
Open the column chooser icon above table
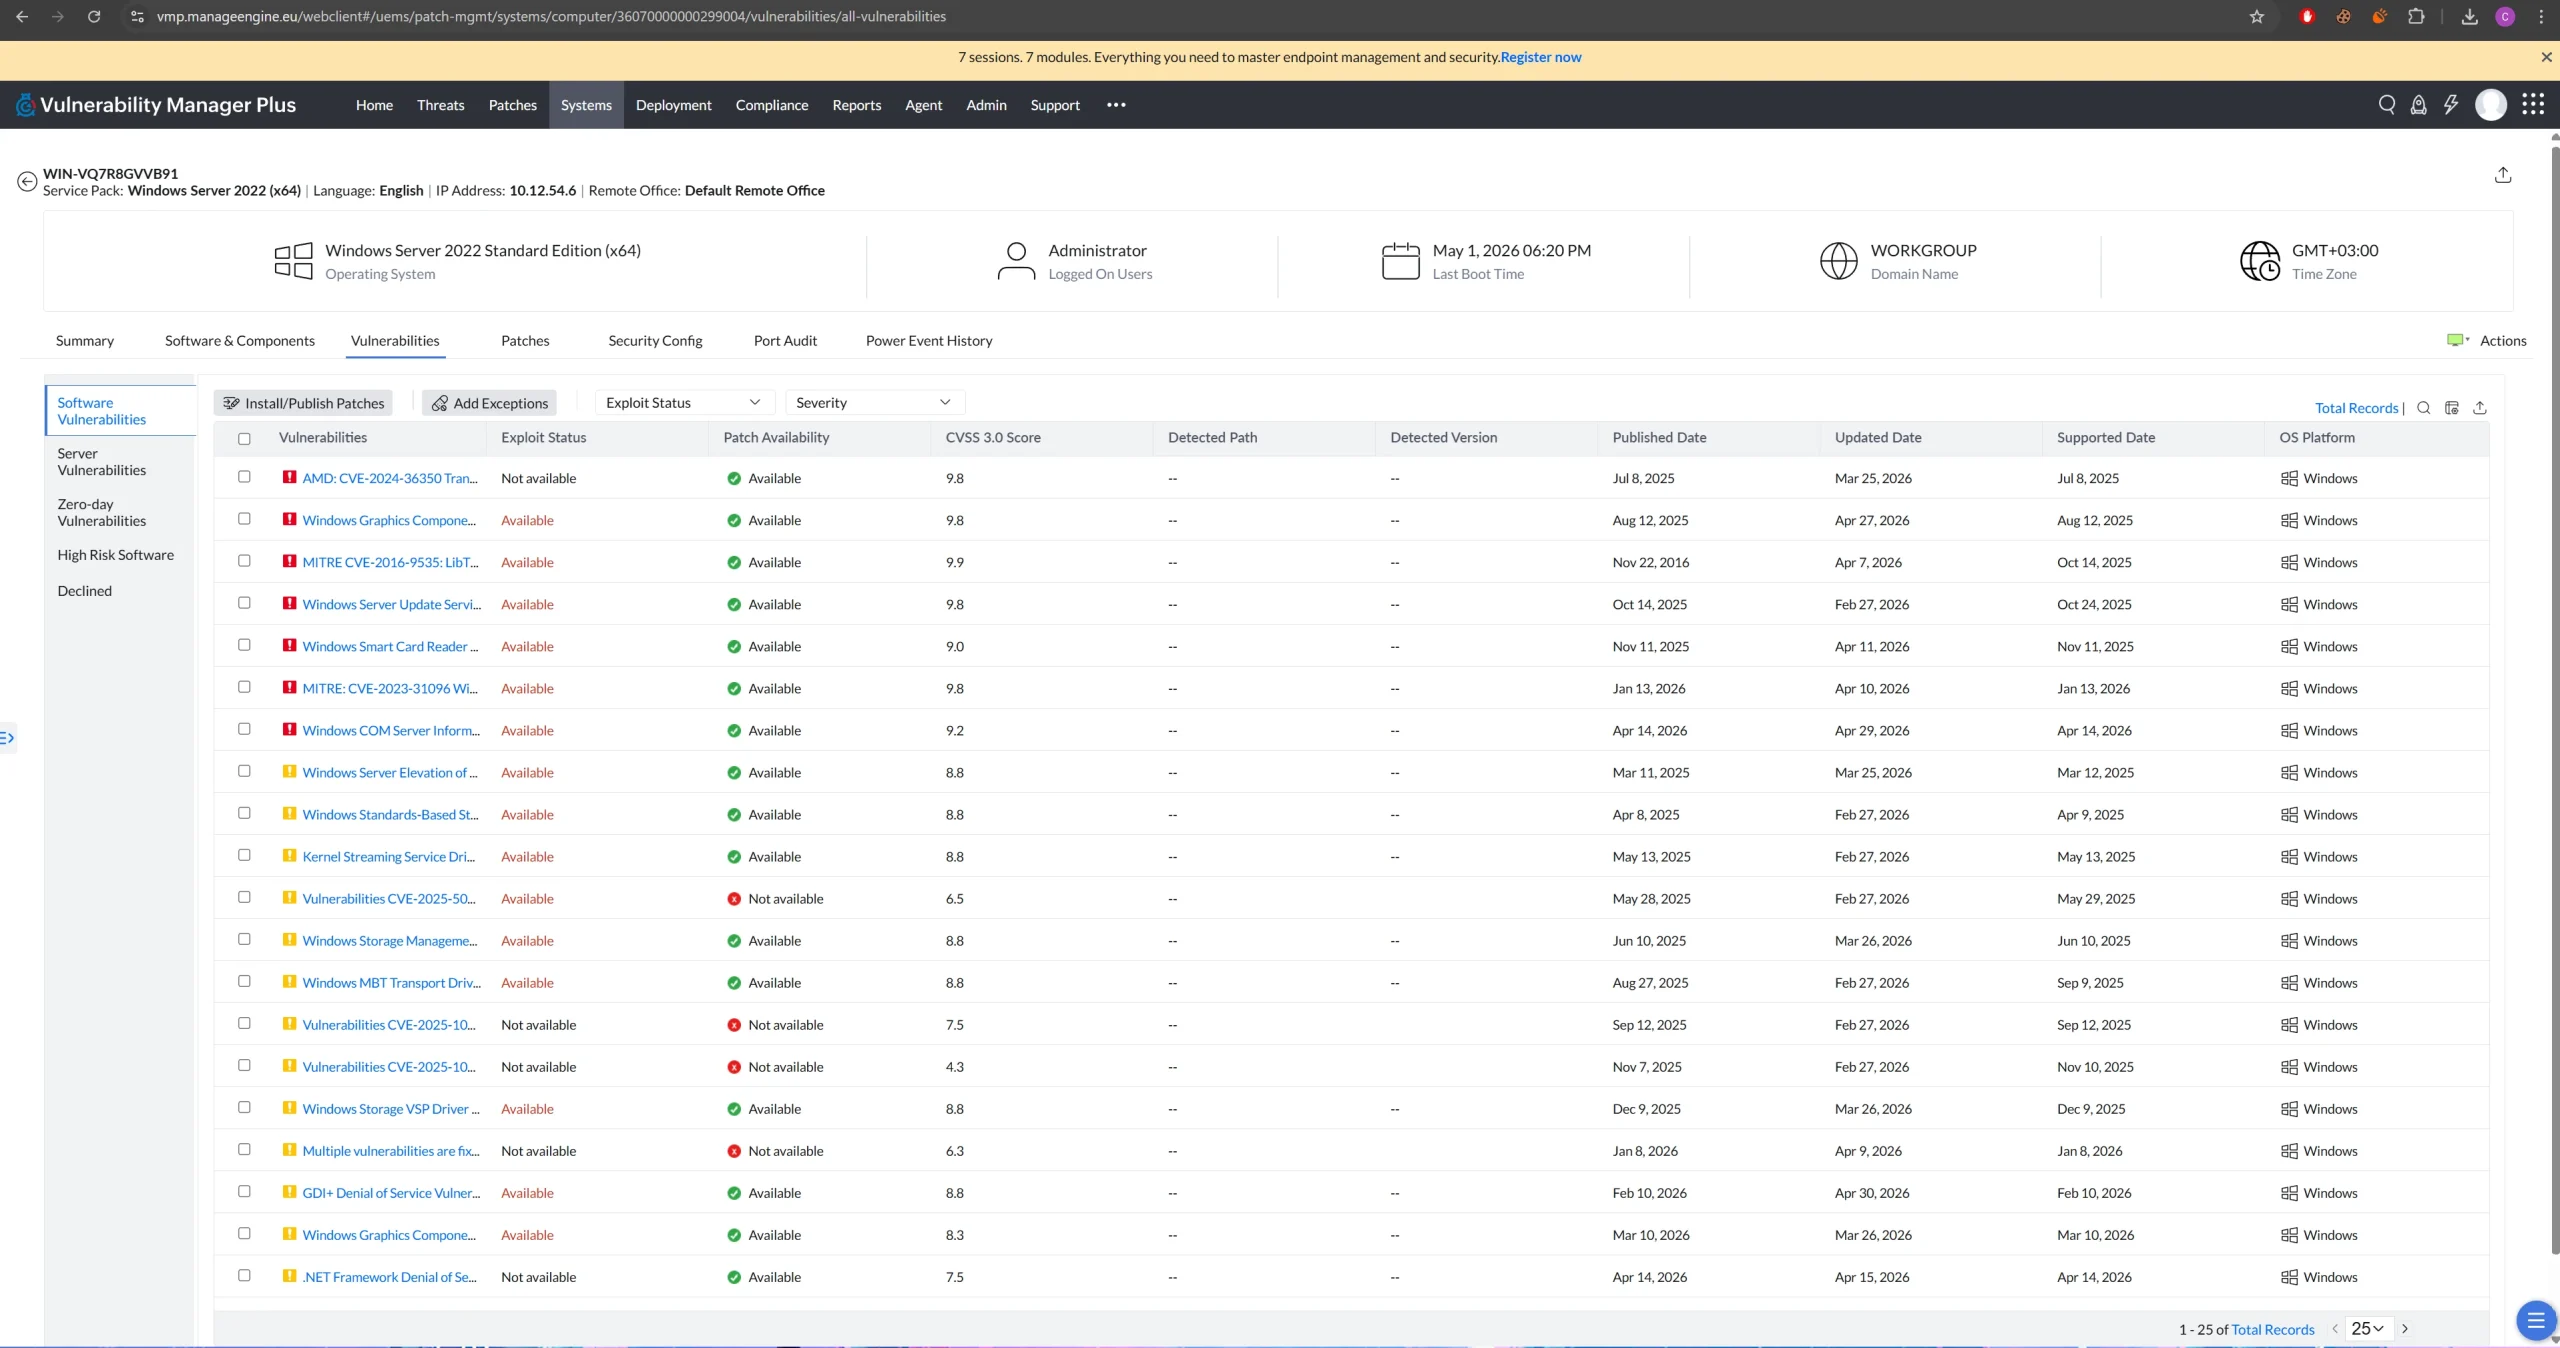[x=2452, y=407]
